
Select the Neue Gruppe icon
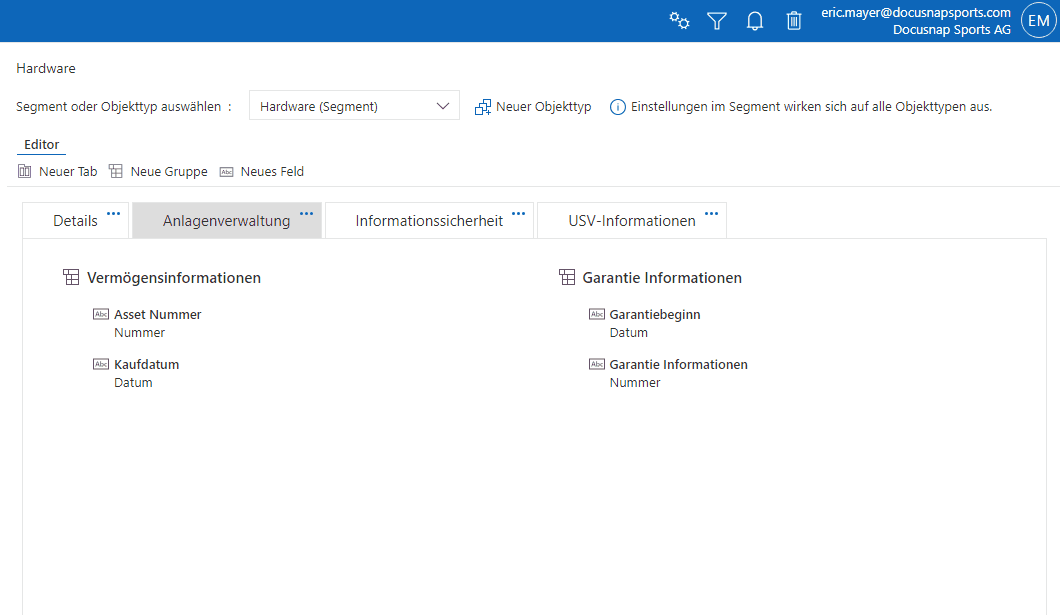coord(116,171)
